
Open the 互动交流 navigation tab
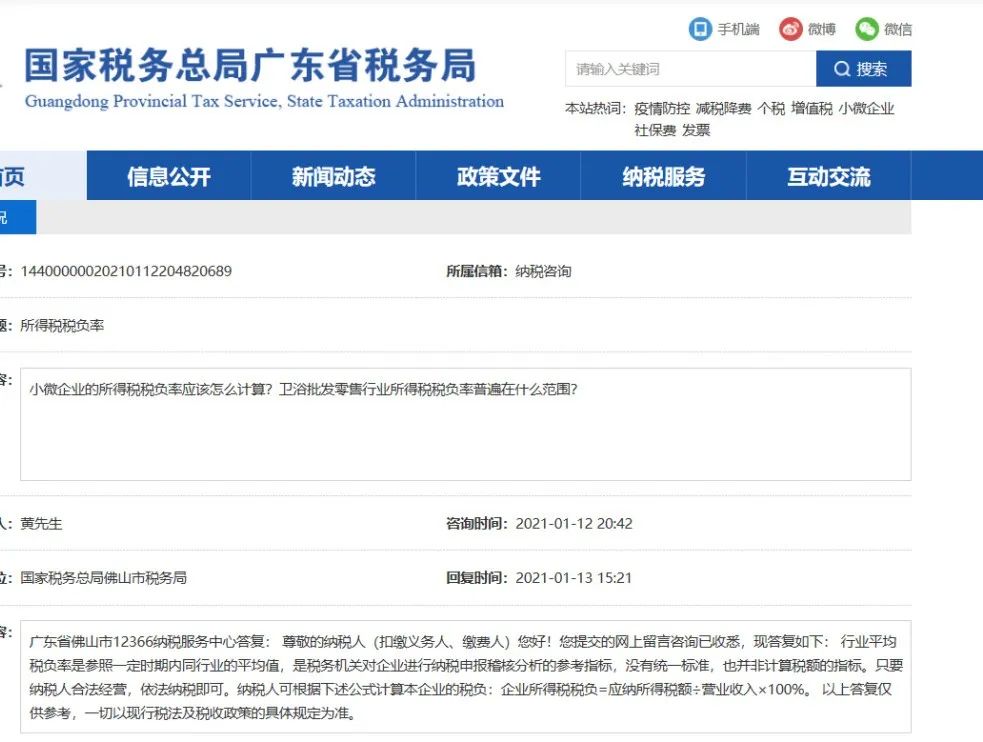829,176
